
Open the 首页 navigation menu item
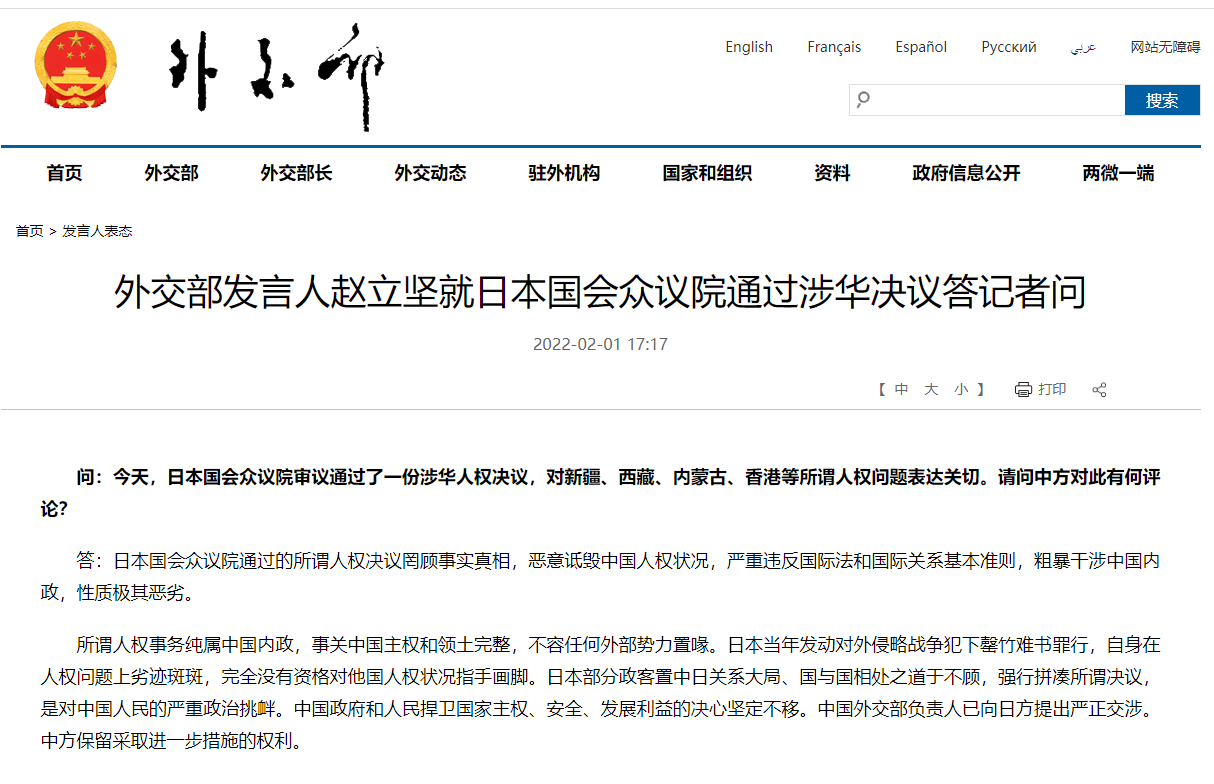point(64,172)
